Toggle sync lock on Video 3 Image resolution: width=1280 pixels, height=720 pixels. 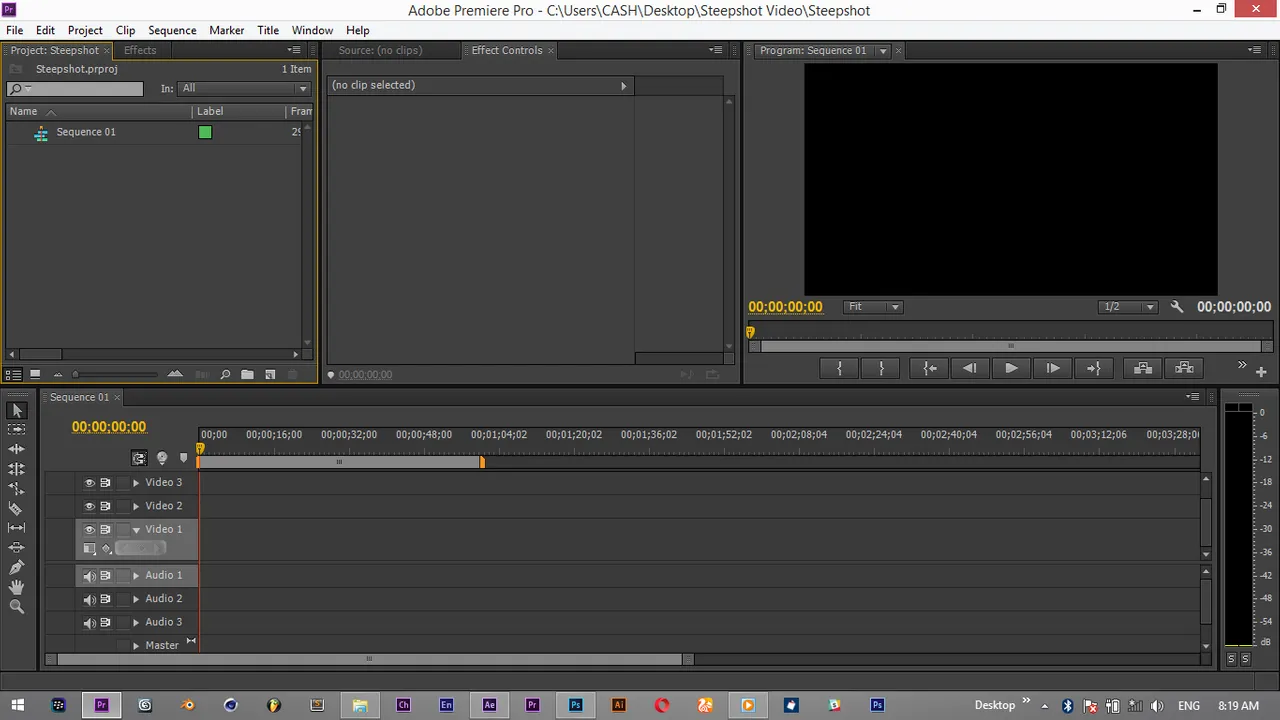click(x=105, y=483)
